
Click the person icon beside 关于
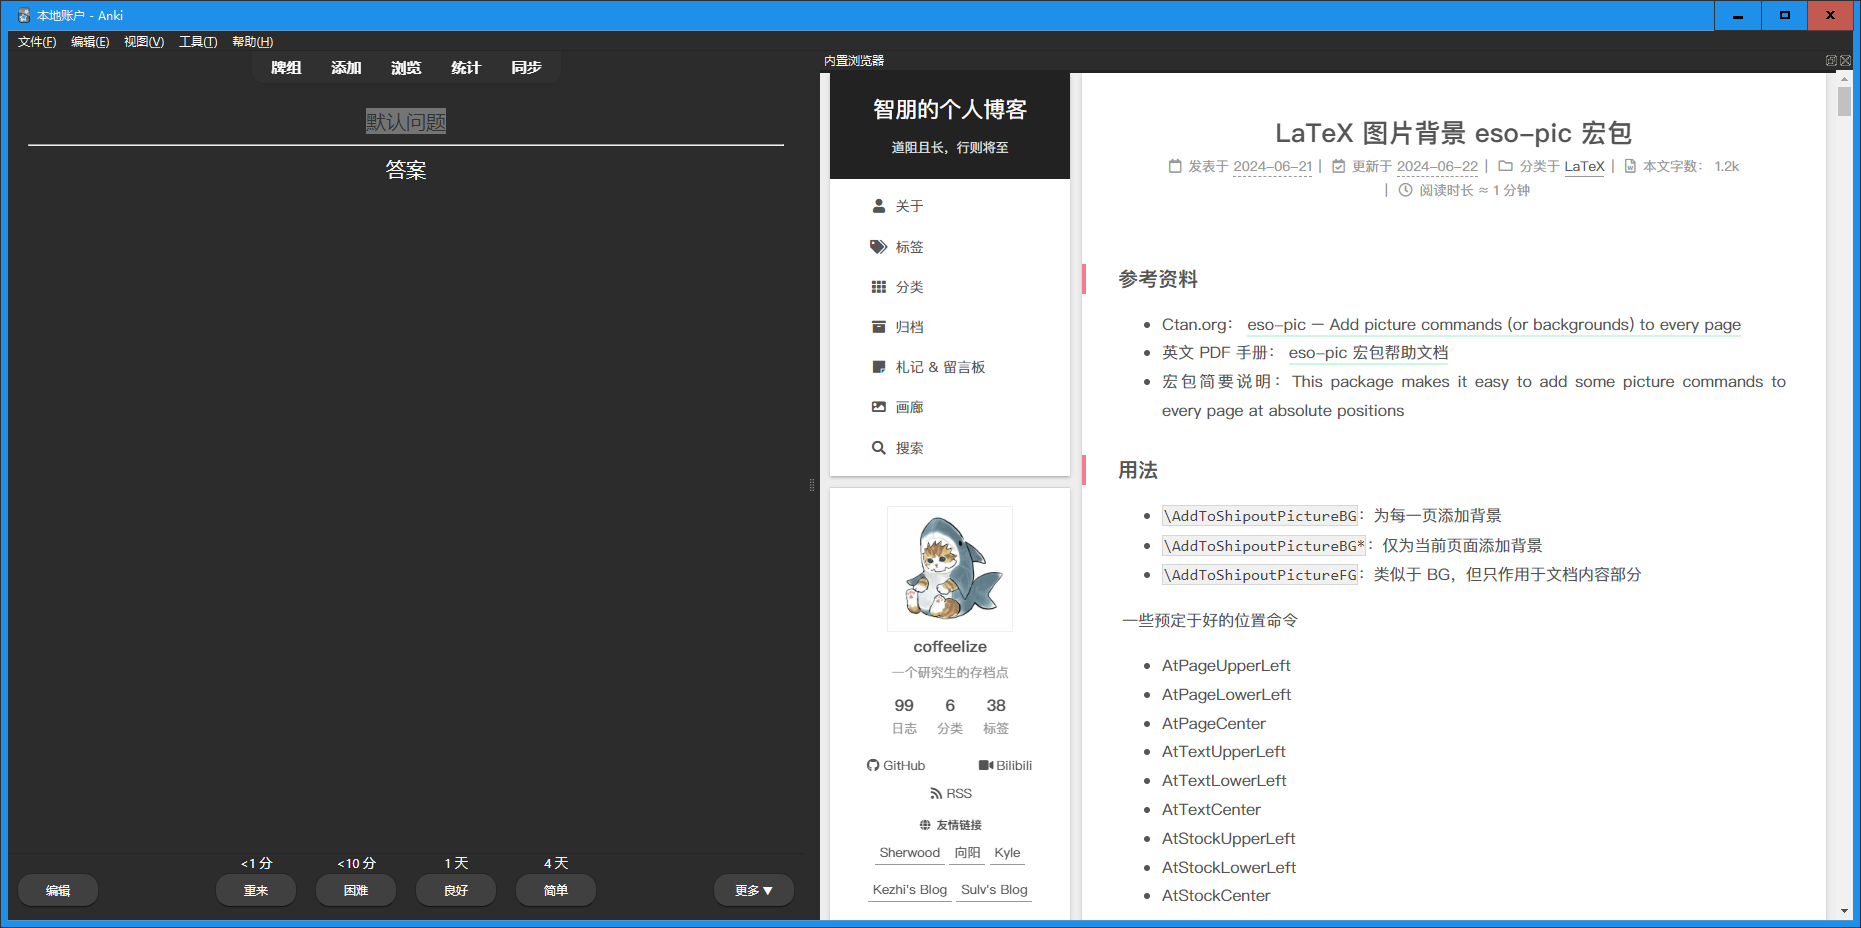878,206
